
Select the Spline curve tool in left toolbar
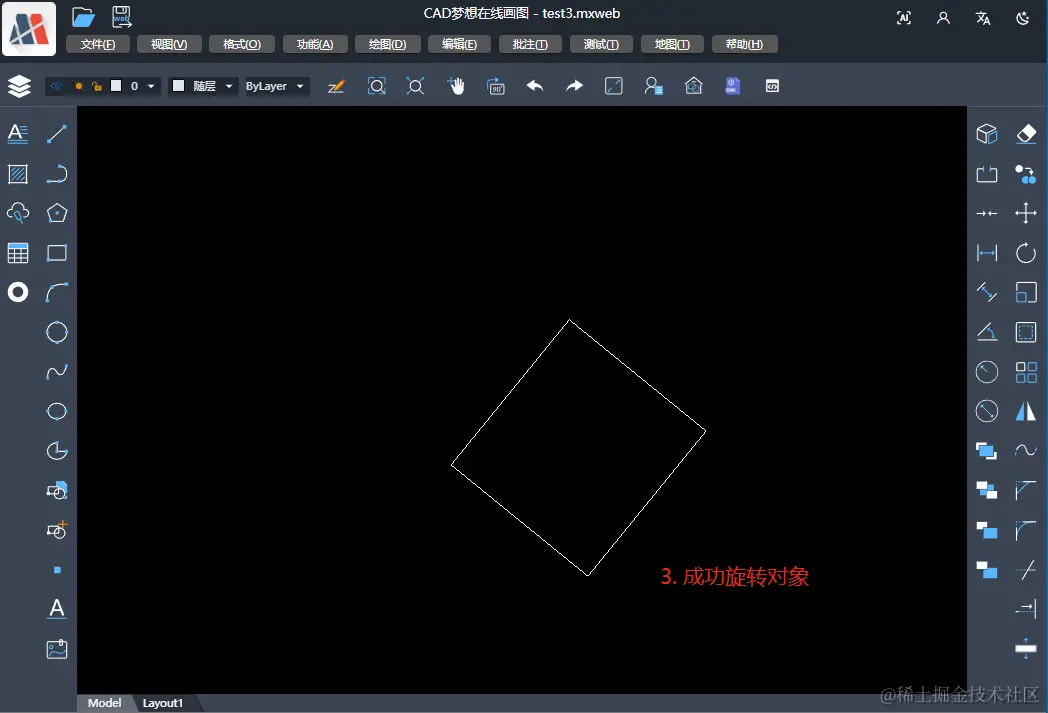(57, 372)
